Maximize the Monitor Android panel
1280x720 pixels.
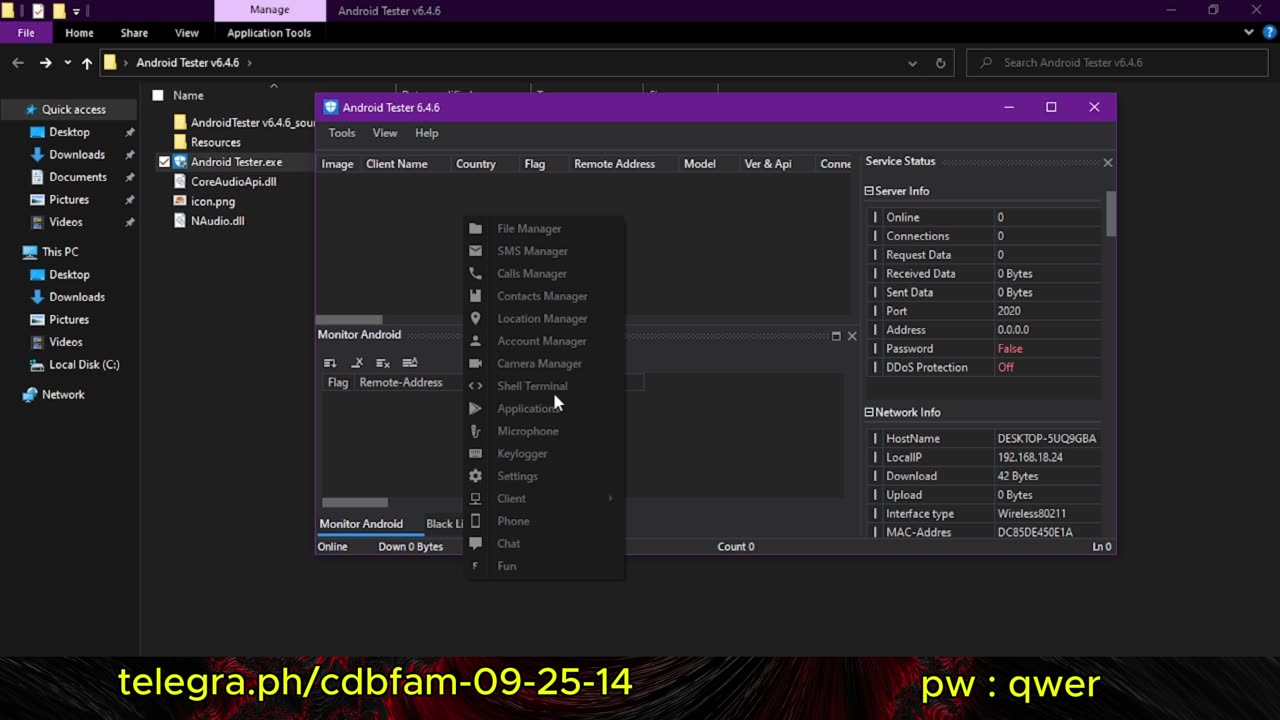pyautogui.click(x=836, y=336)
